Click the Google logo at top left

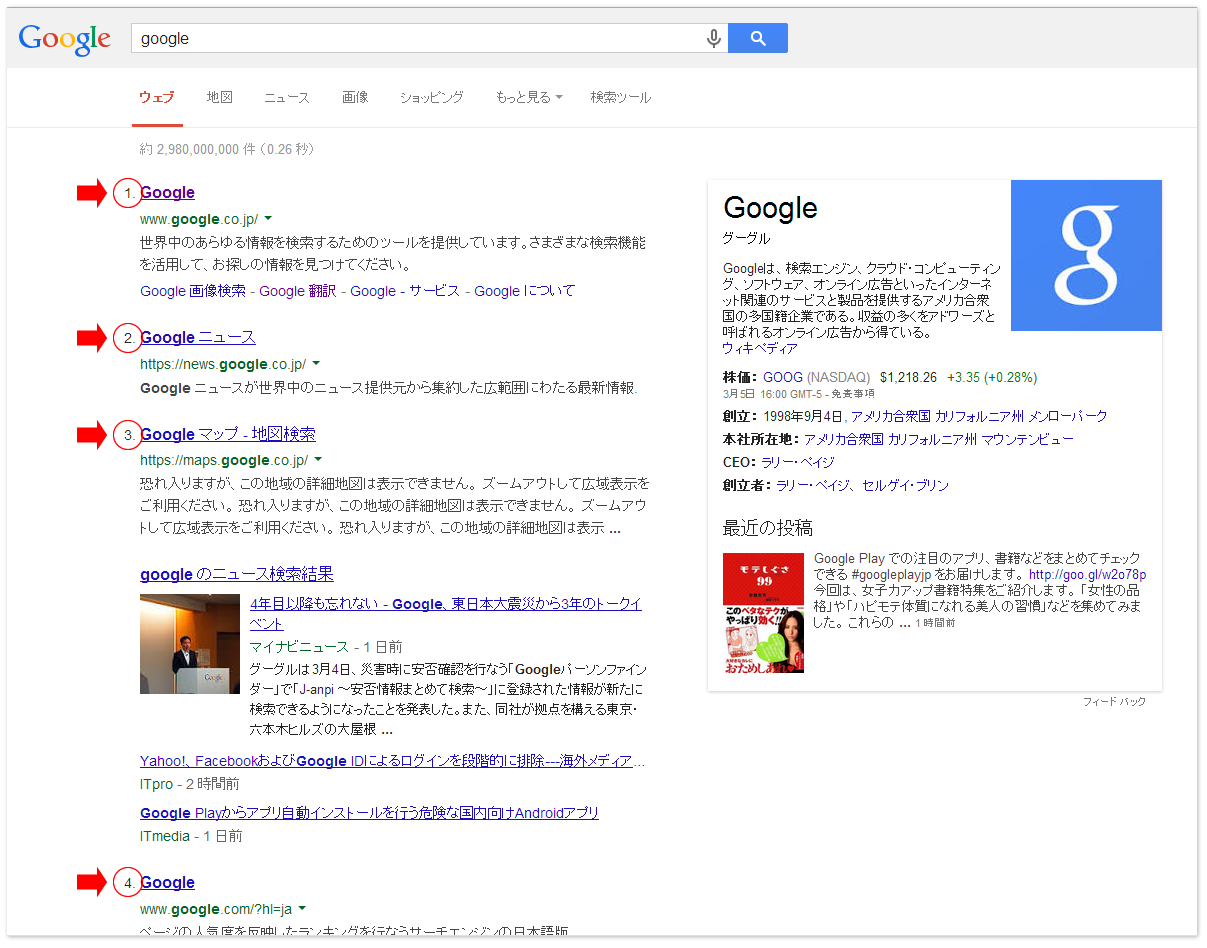coord(65,39)
